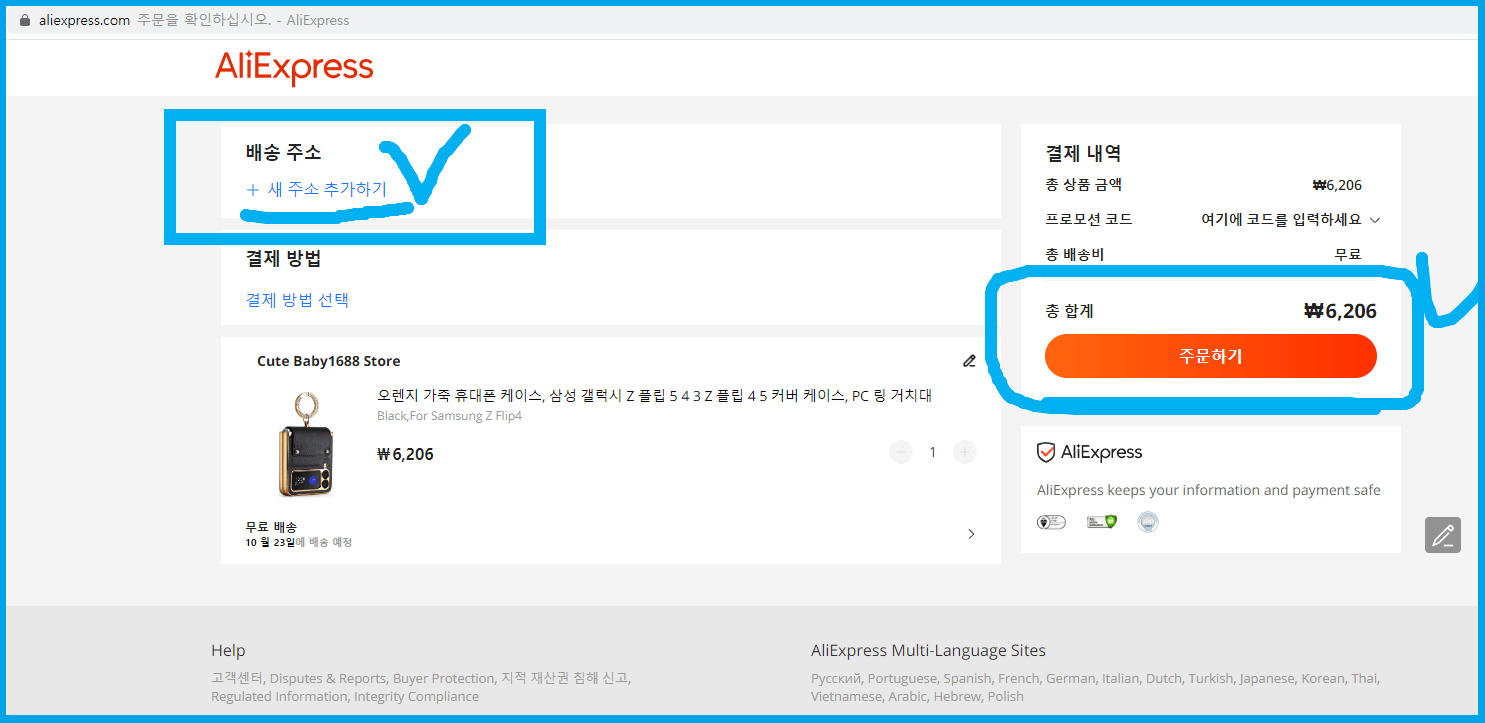Increase item quantity with plus button
Image resolution: width=1485 pixels, height=723 pixels.
click(964, 452)
